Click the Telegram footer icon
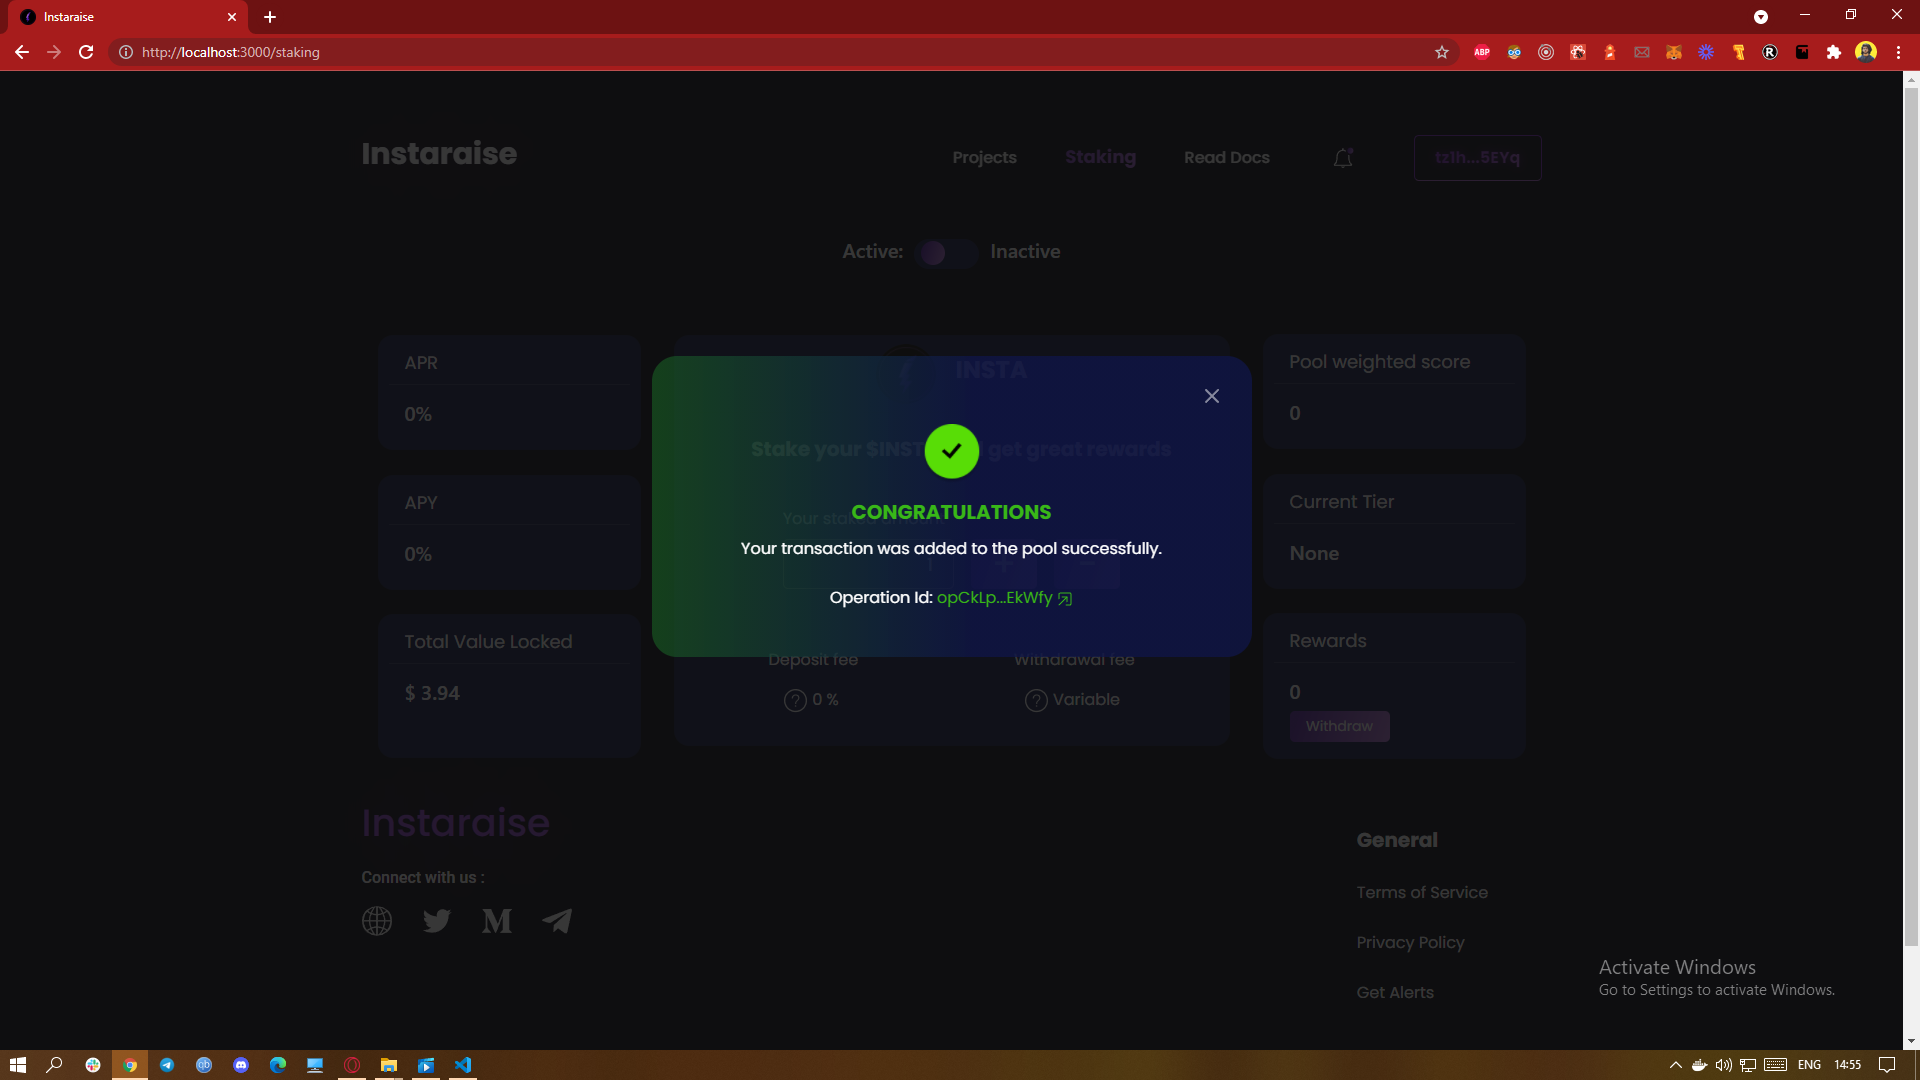1920x1080 pixels. (x=557, y=920)
